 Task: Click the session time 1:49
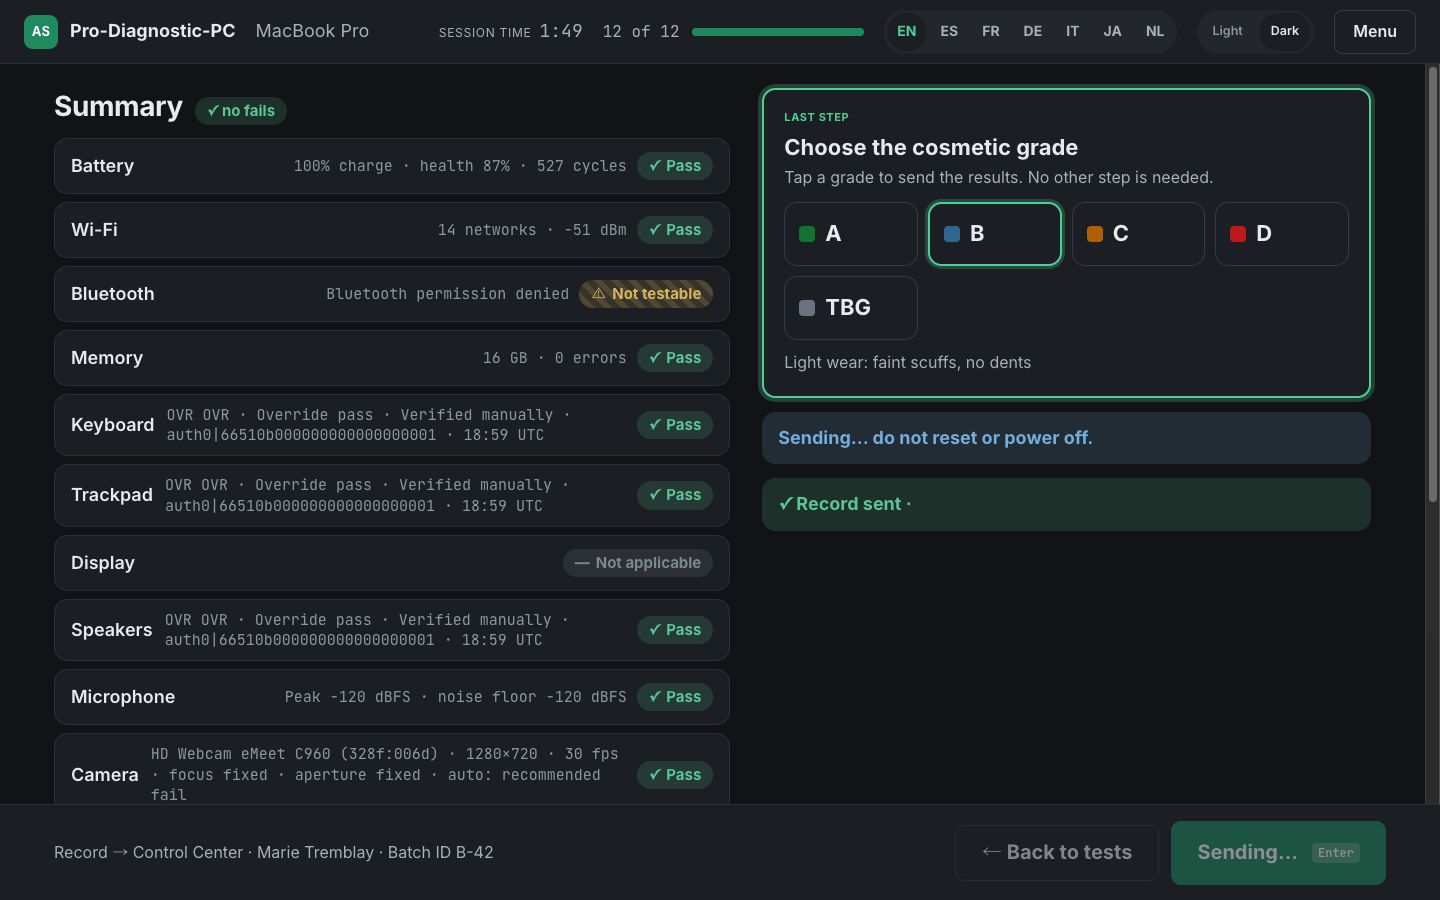(561, 31)
